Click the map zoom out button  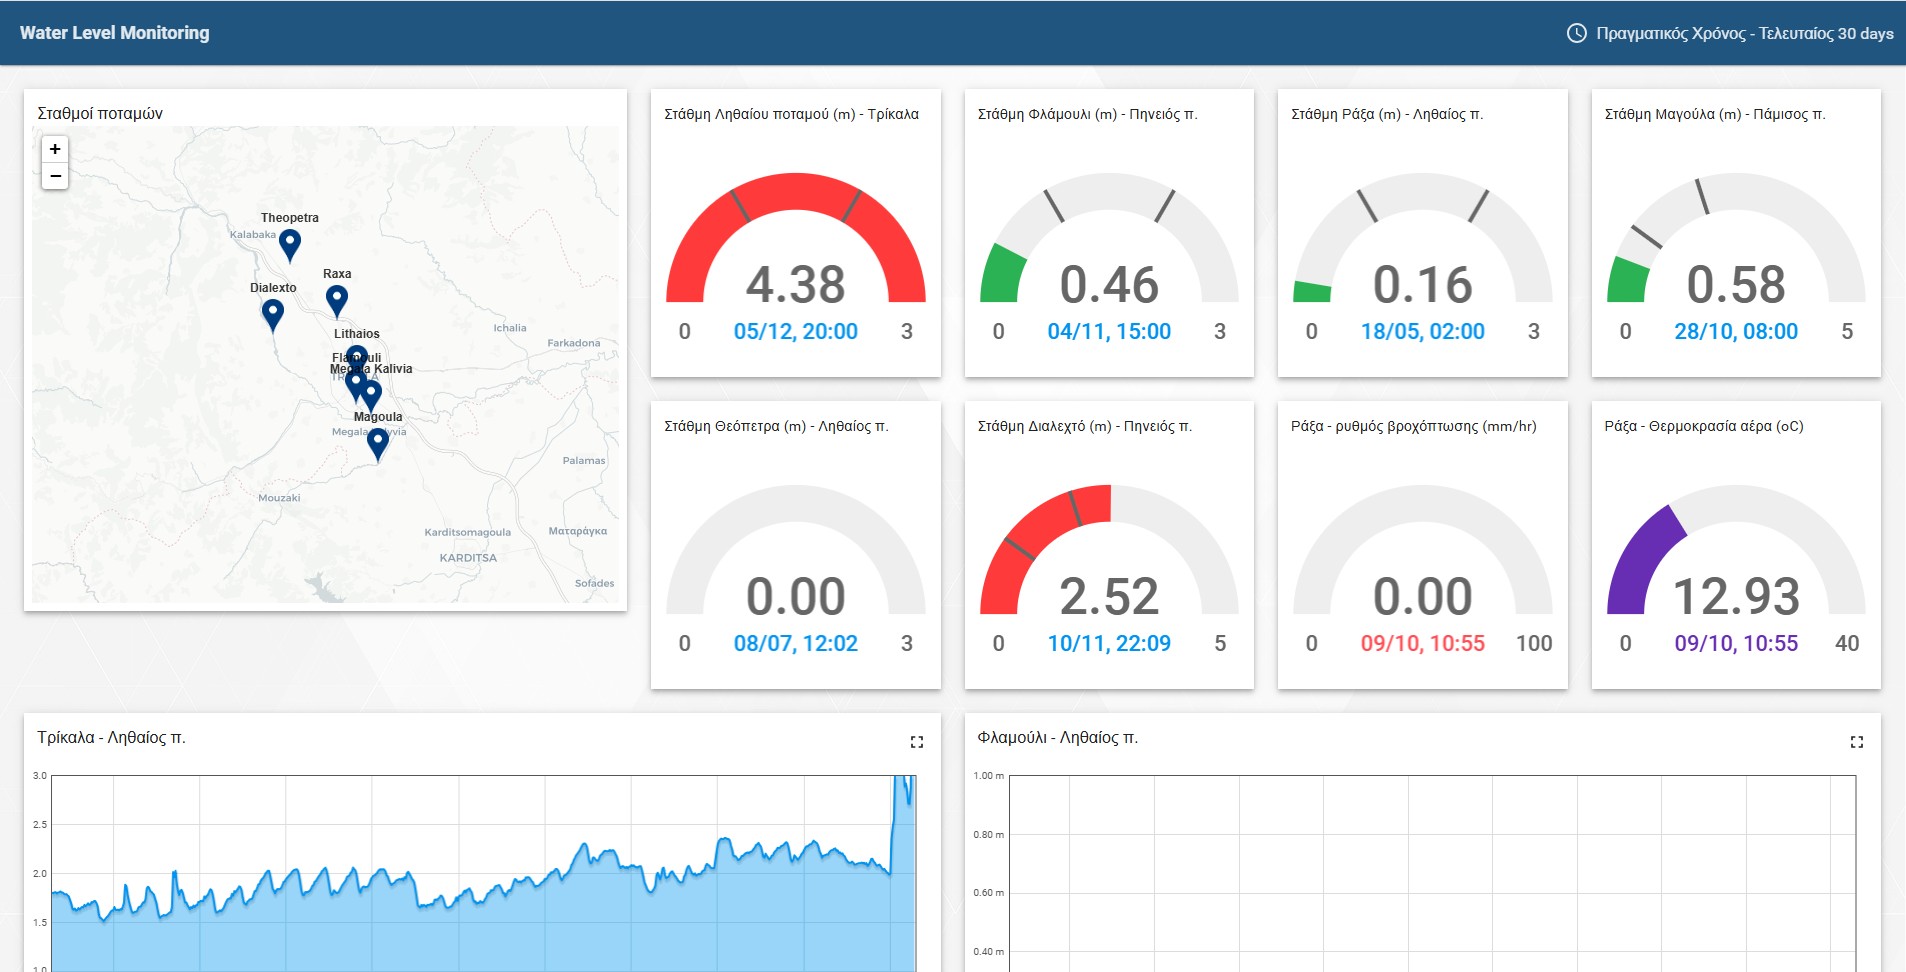[x=55, y=176]
